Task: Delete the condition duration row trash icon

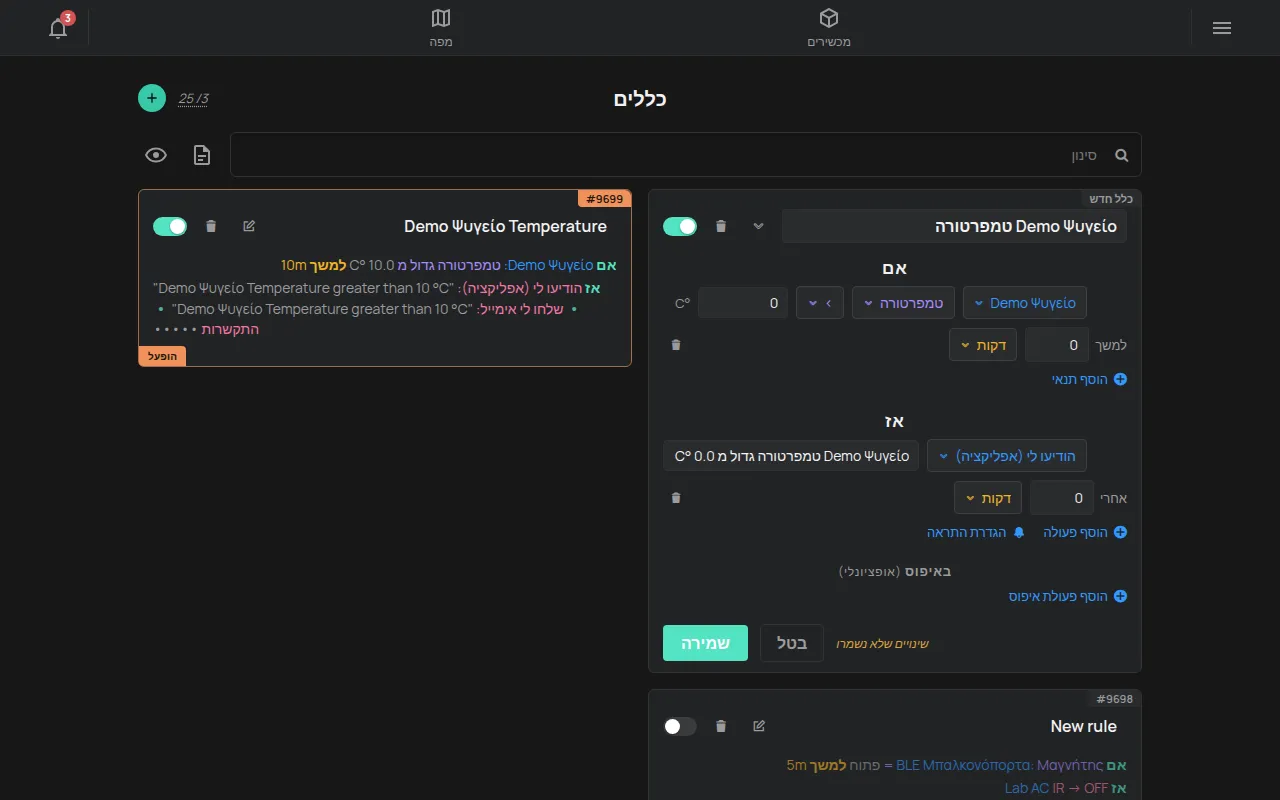Action: pyautogui.click(x=676, y=345)
